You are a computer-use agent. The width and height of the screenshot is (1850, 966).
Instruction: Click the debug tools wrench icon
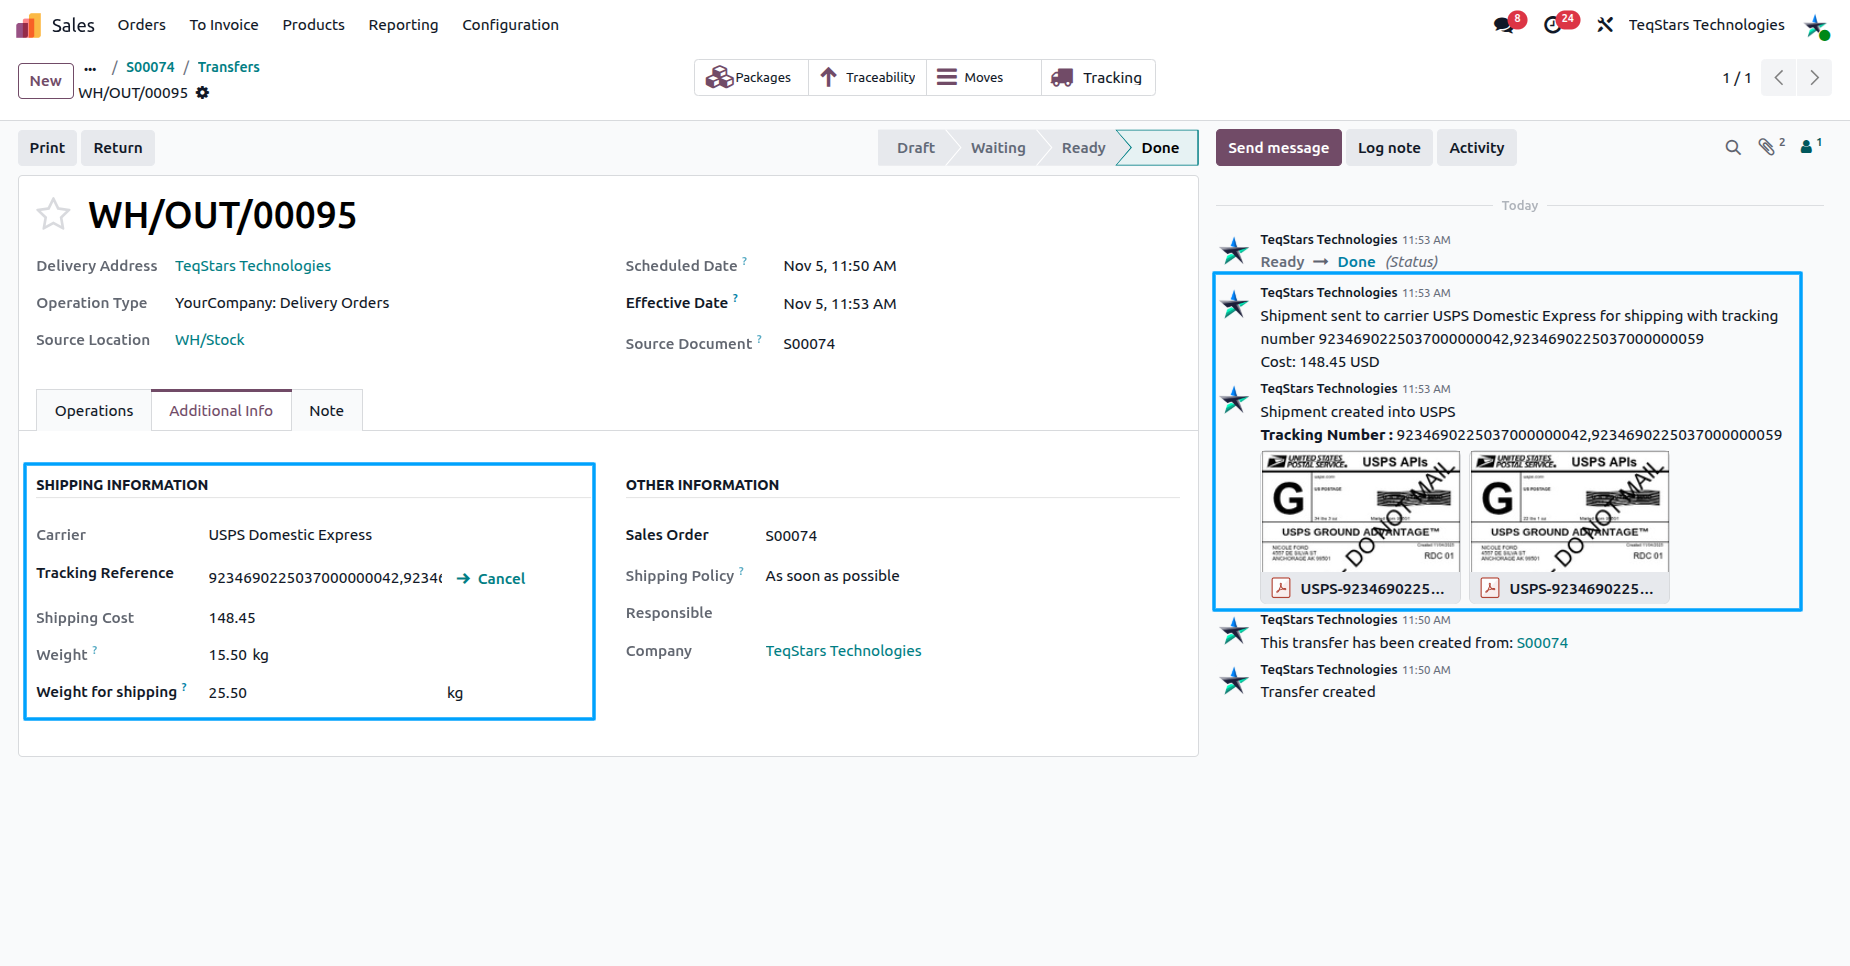tap(1605, 25)
